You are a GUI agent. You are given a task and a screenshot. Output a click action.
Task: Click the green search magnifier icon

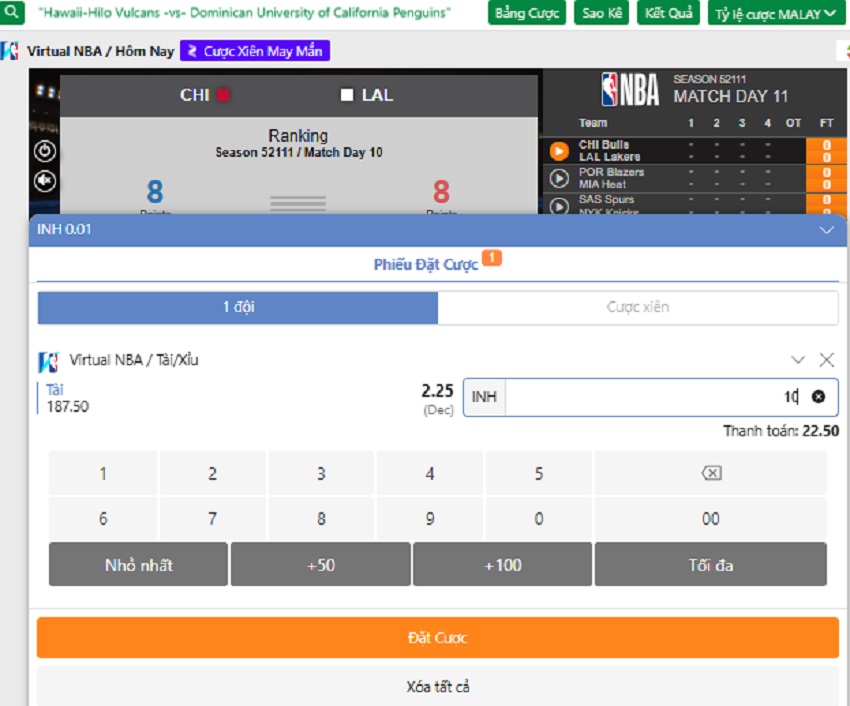point(11,11)
